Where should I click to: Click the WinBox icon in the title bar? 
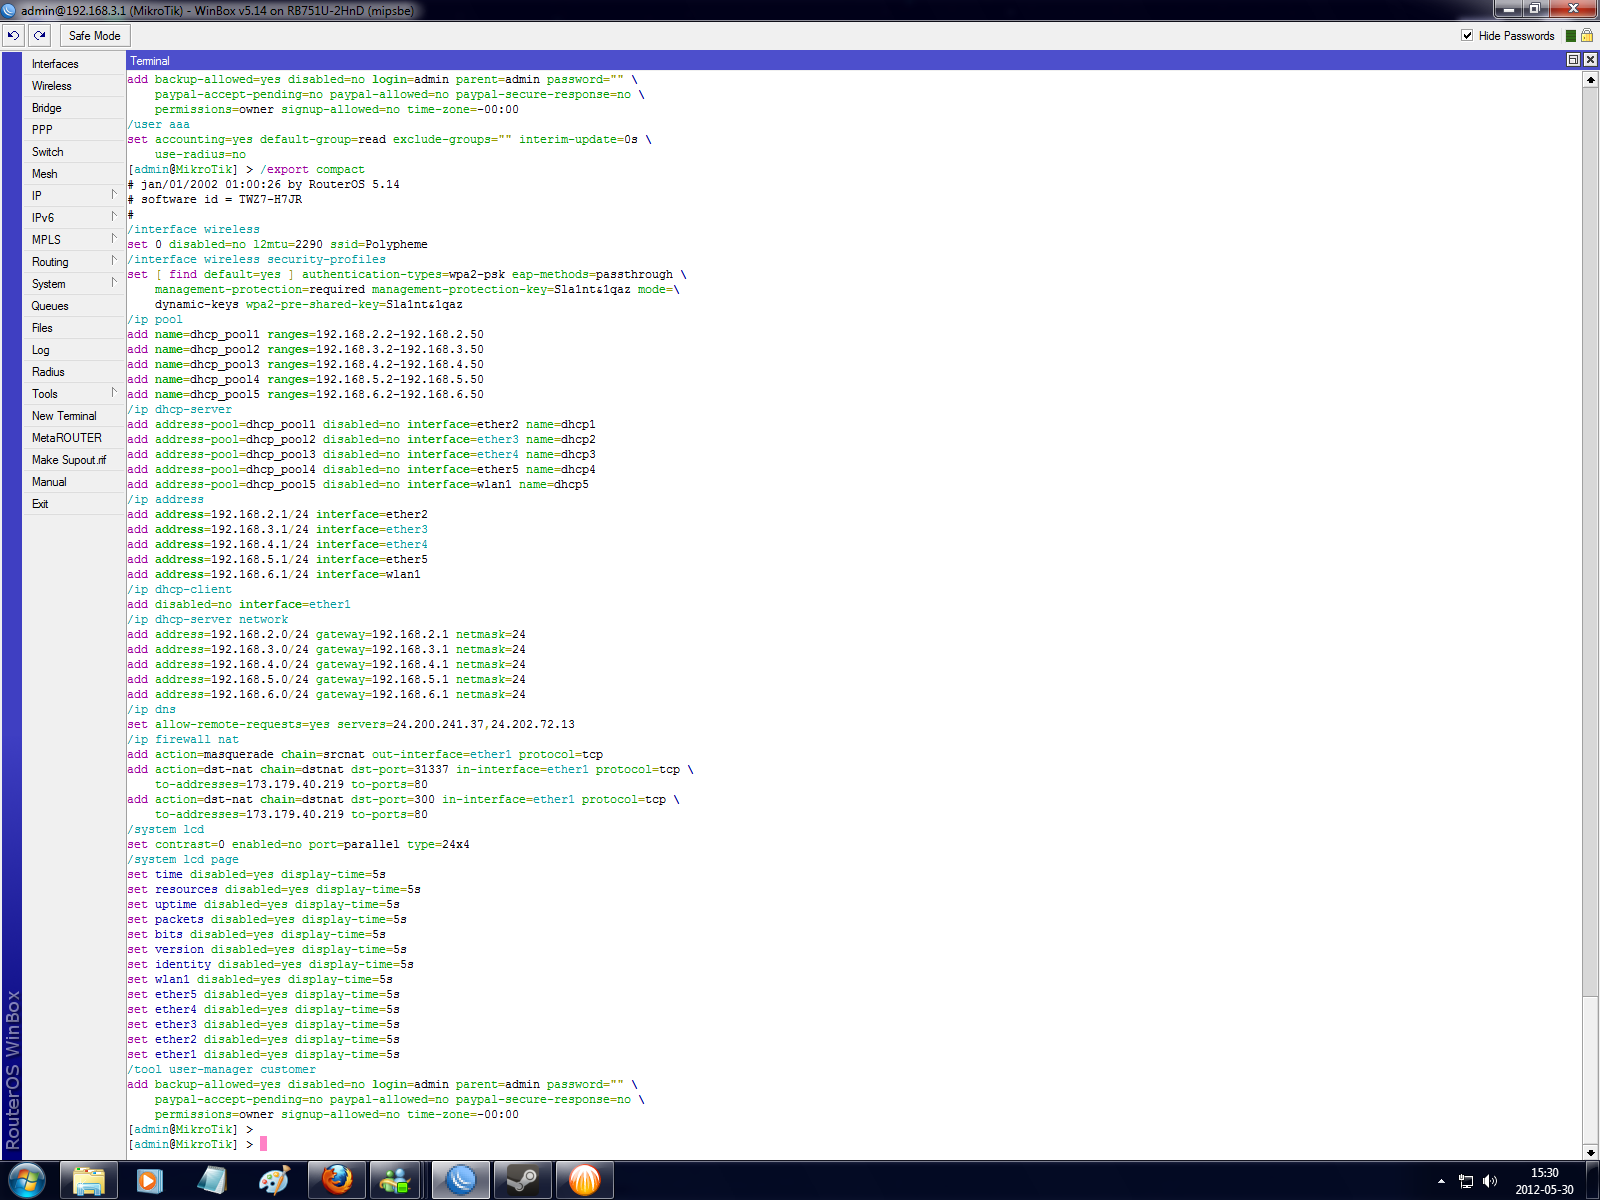click(10, 9)
